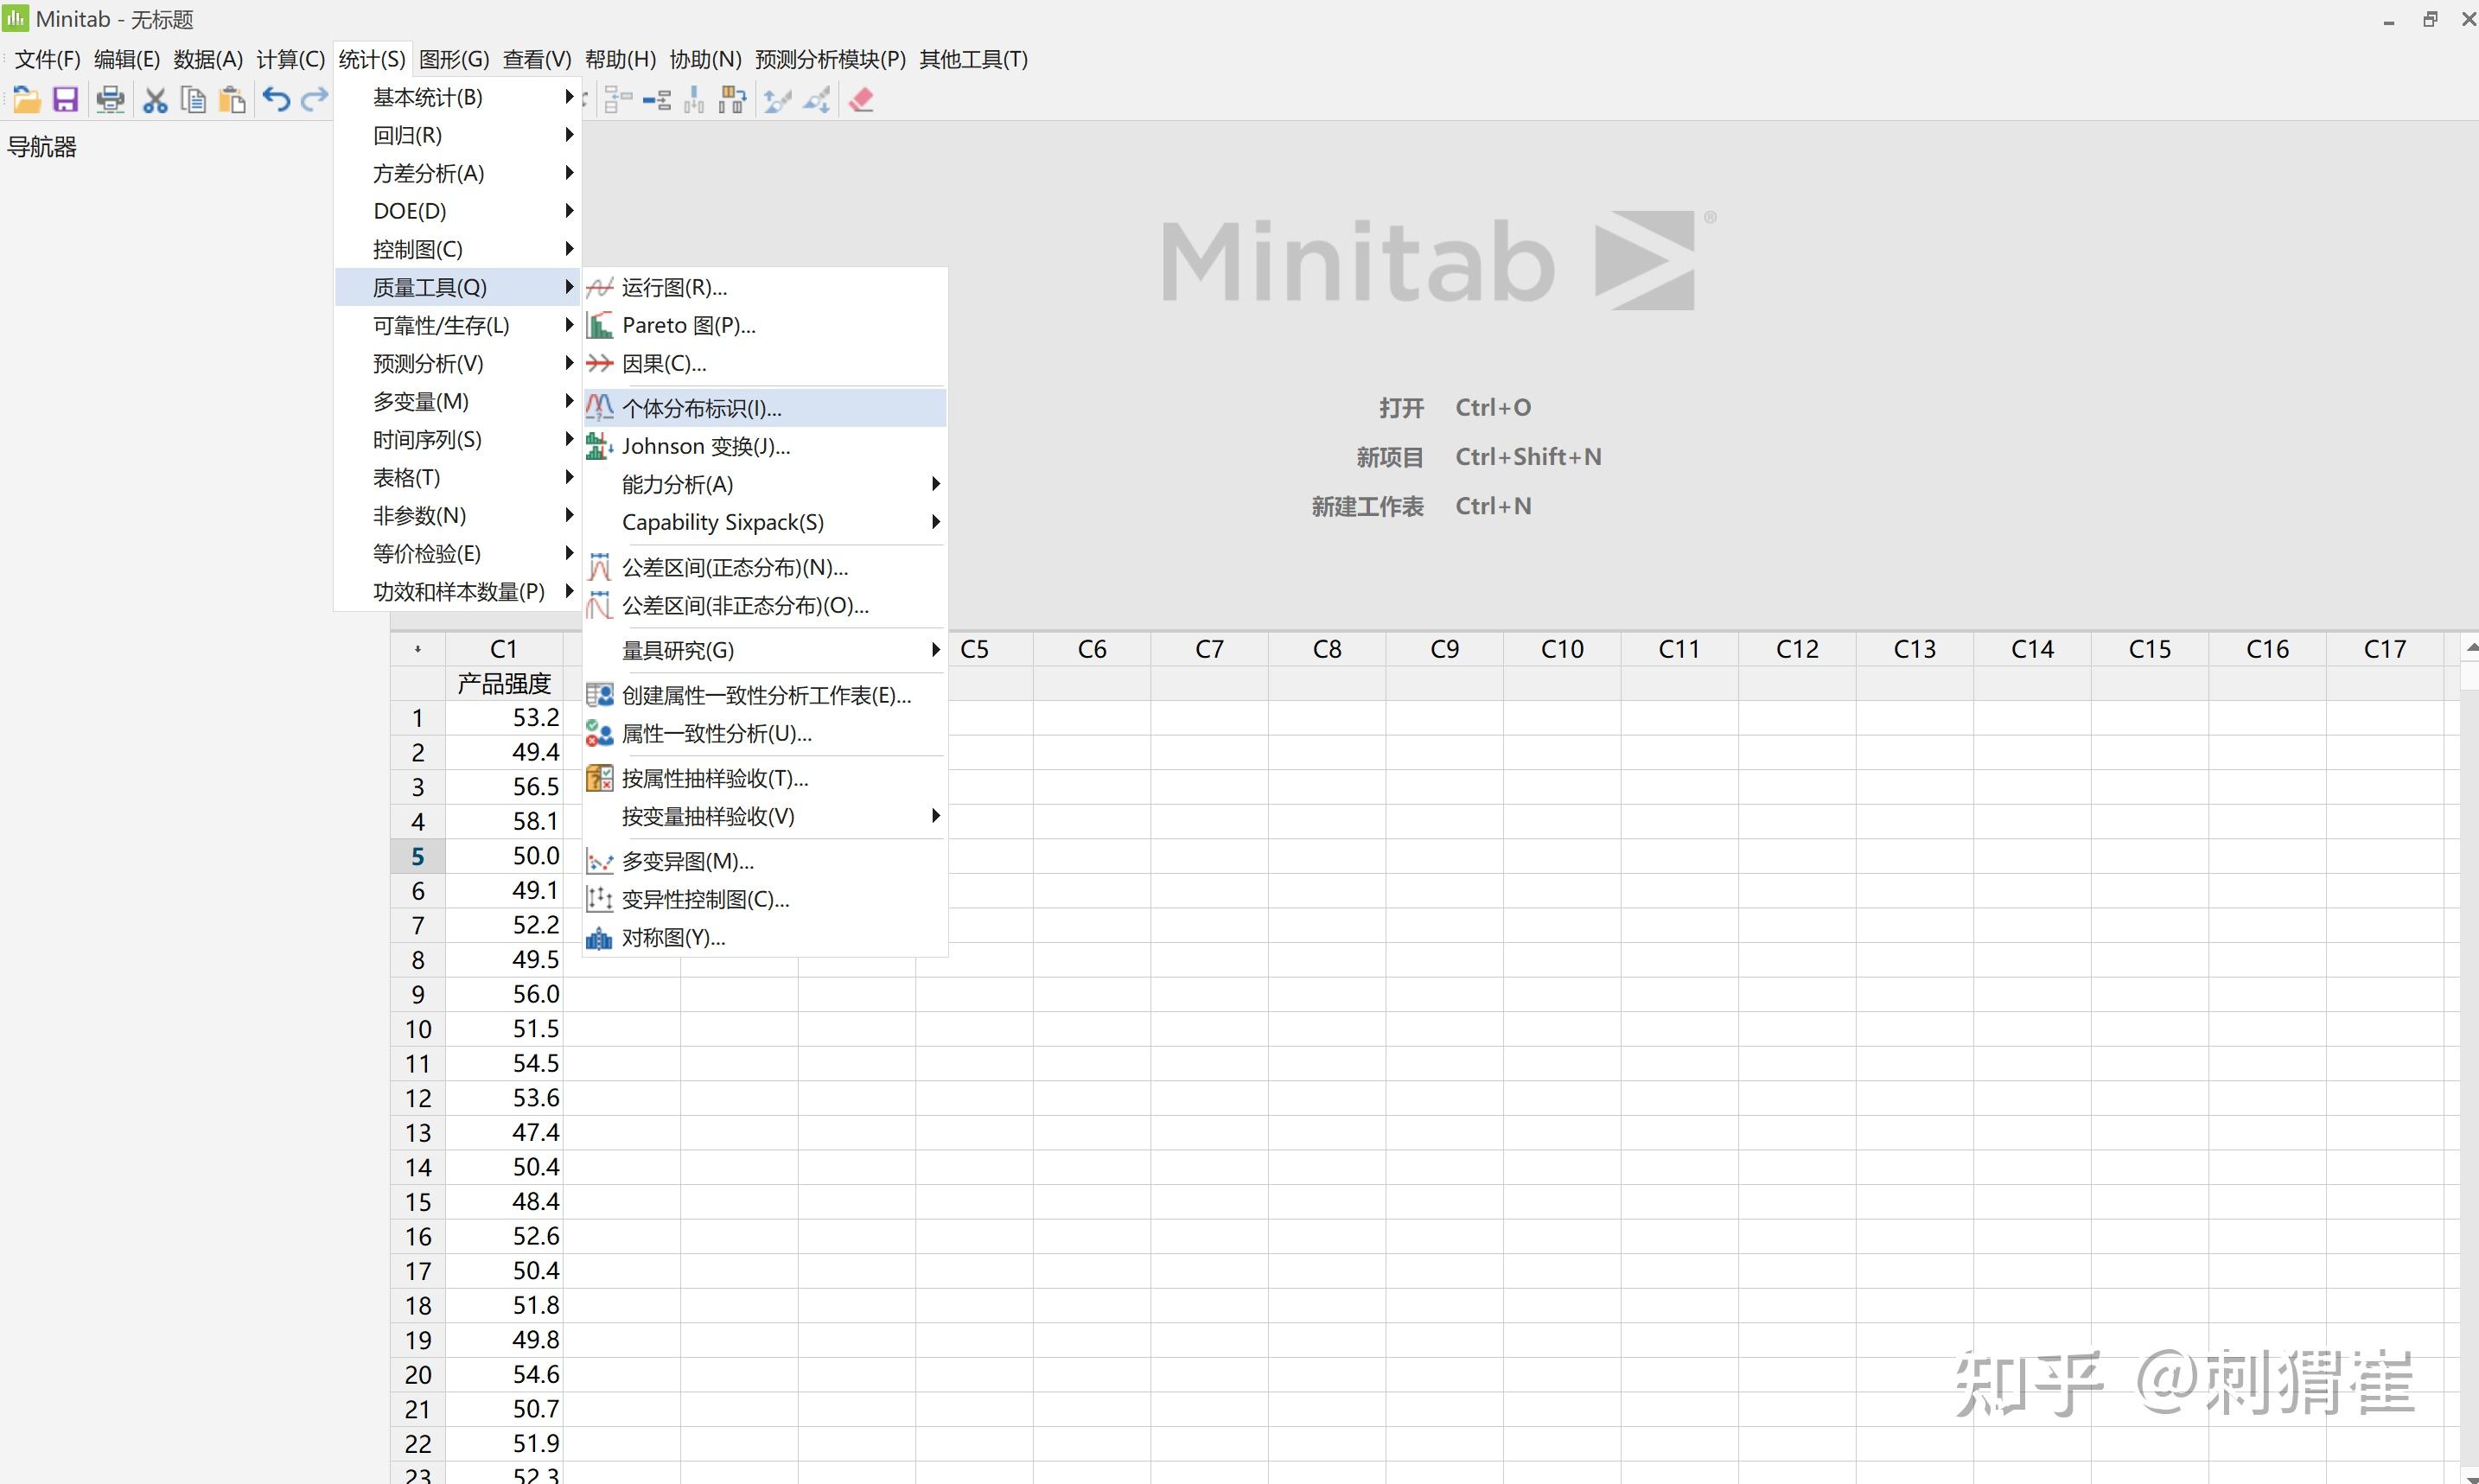Expand DOE(D) submenu
Screen dimensions: 2479x1484
tap(458, 212)
